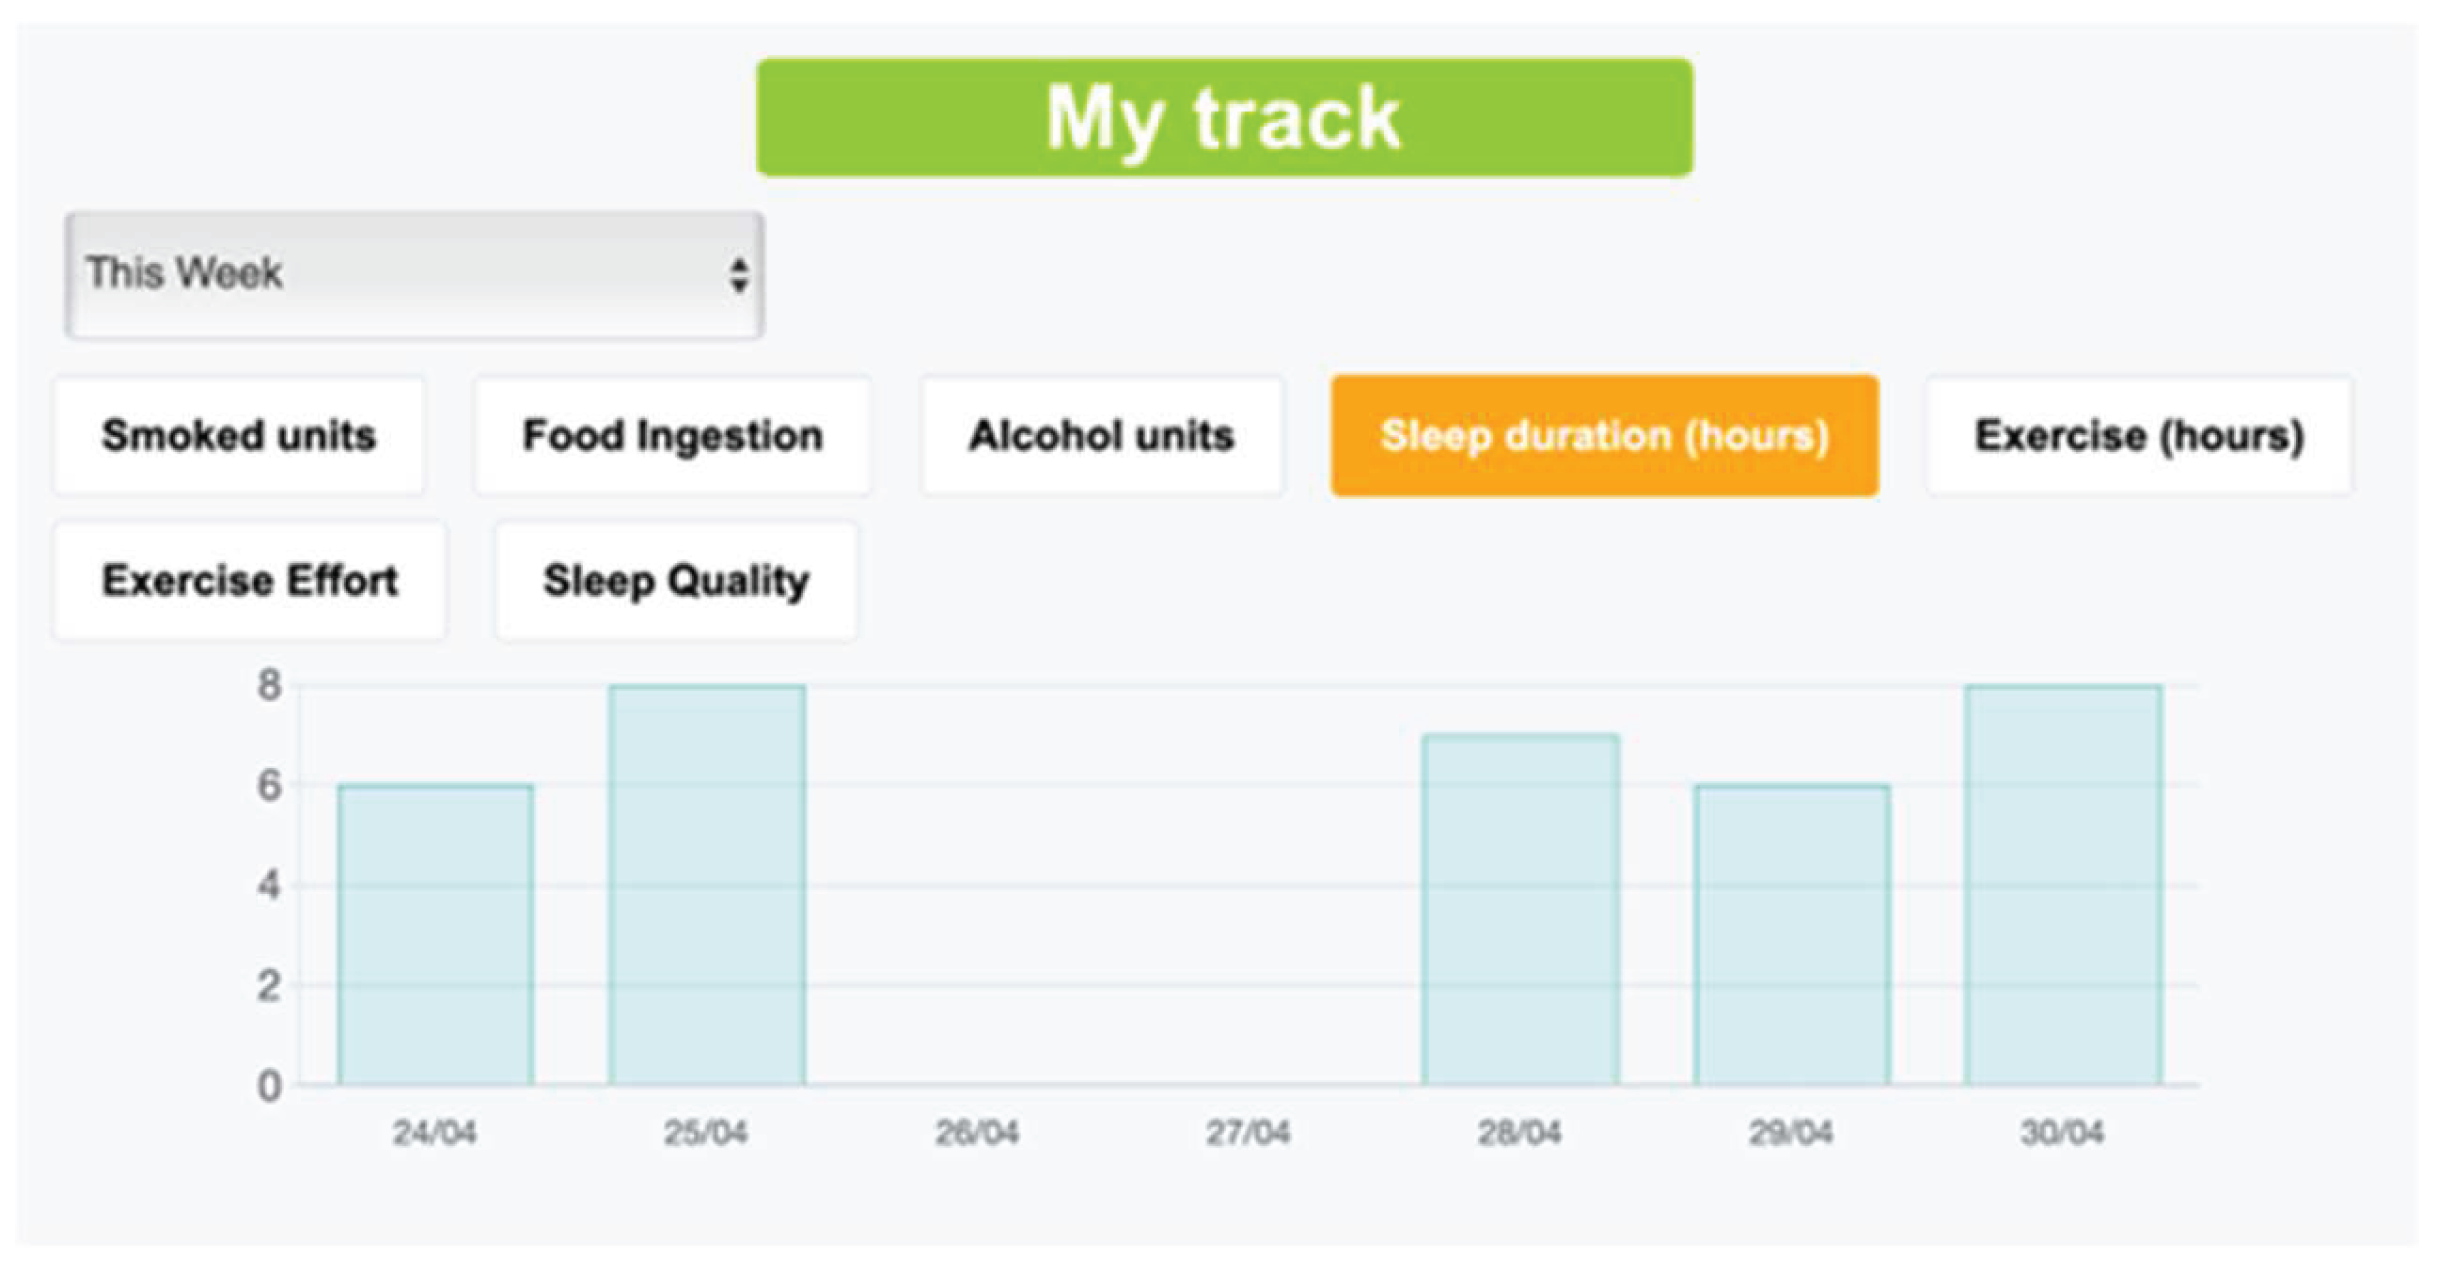The height and width of the screenshot is (1273, 2440).
Task: Click the 24/04 x-axis date label
Action: (434, 1133)
